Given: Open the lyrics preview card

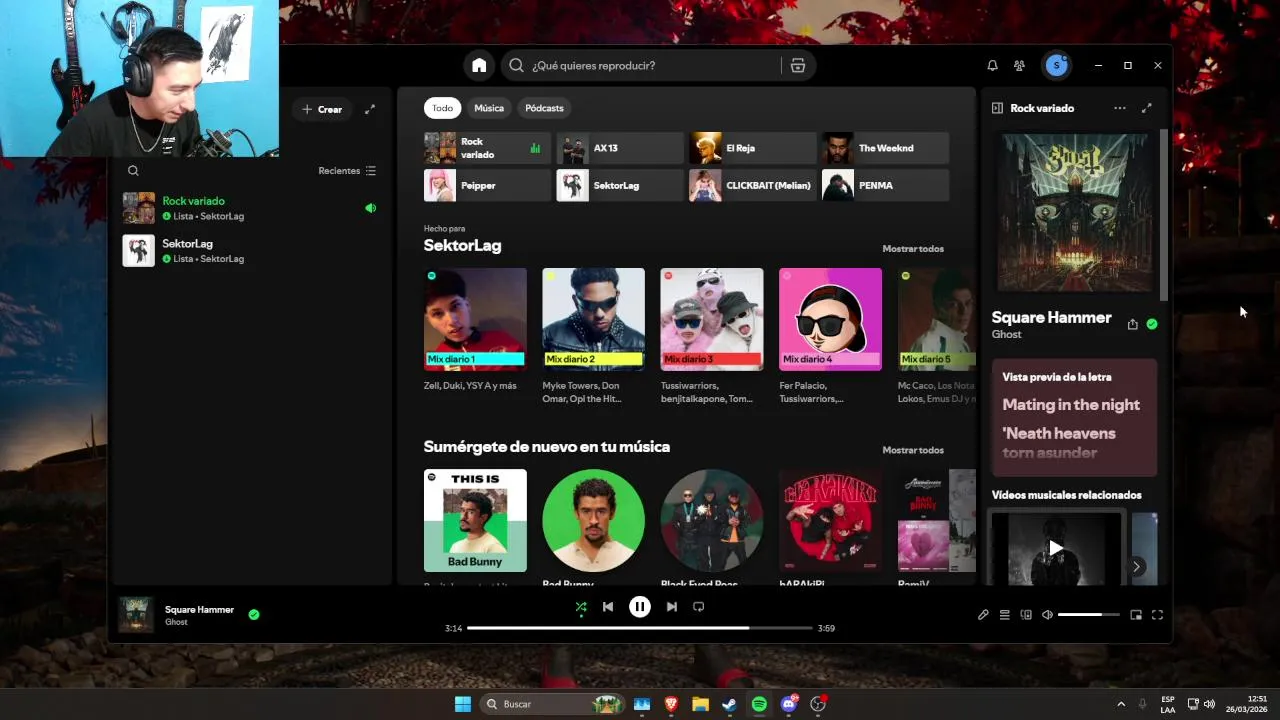Looking at the screenshot, I should click(1074, 417).
